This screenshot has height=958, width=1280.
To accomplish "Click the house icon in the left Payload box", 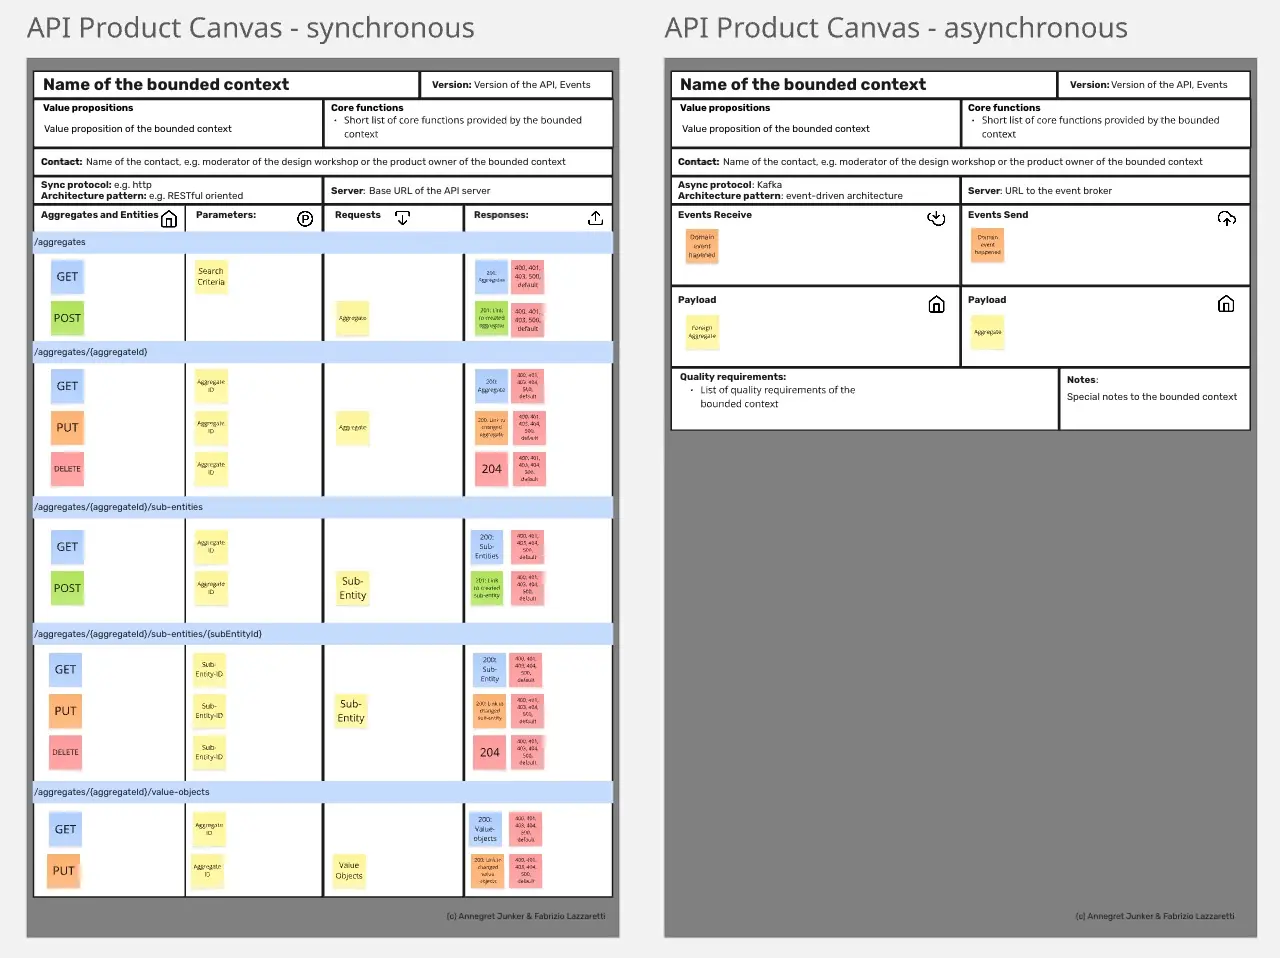I will pos(936,304).
